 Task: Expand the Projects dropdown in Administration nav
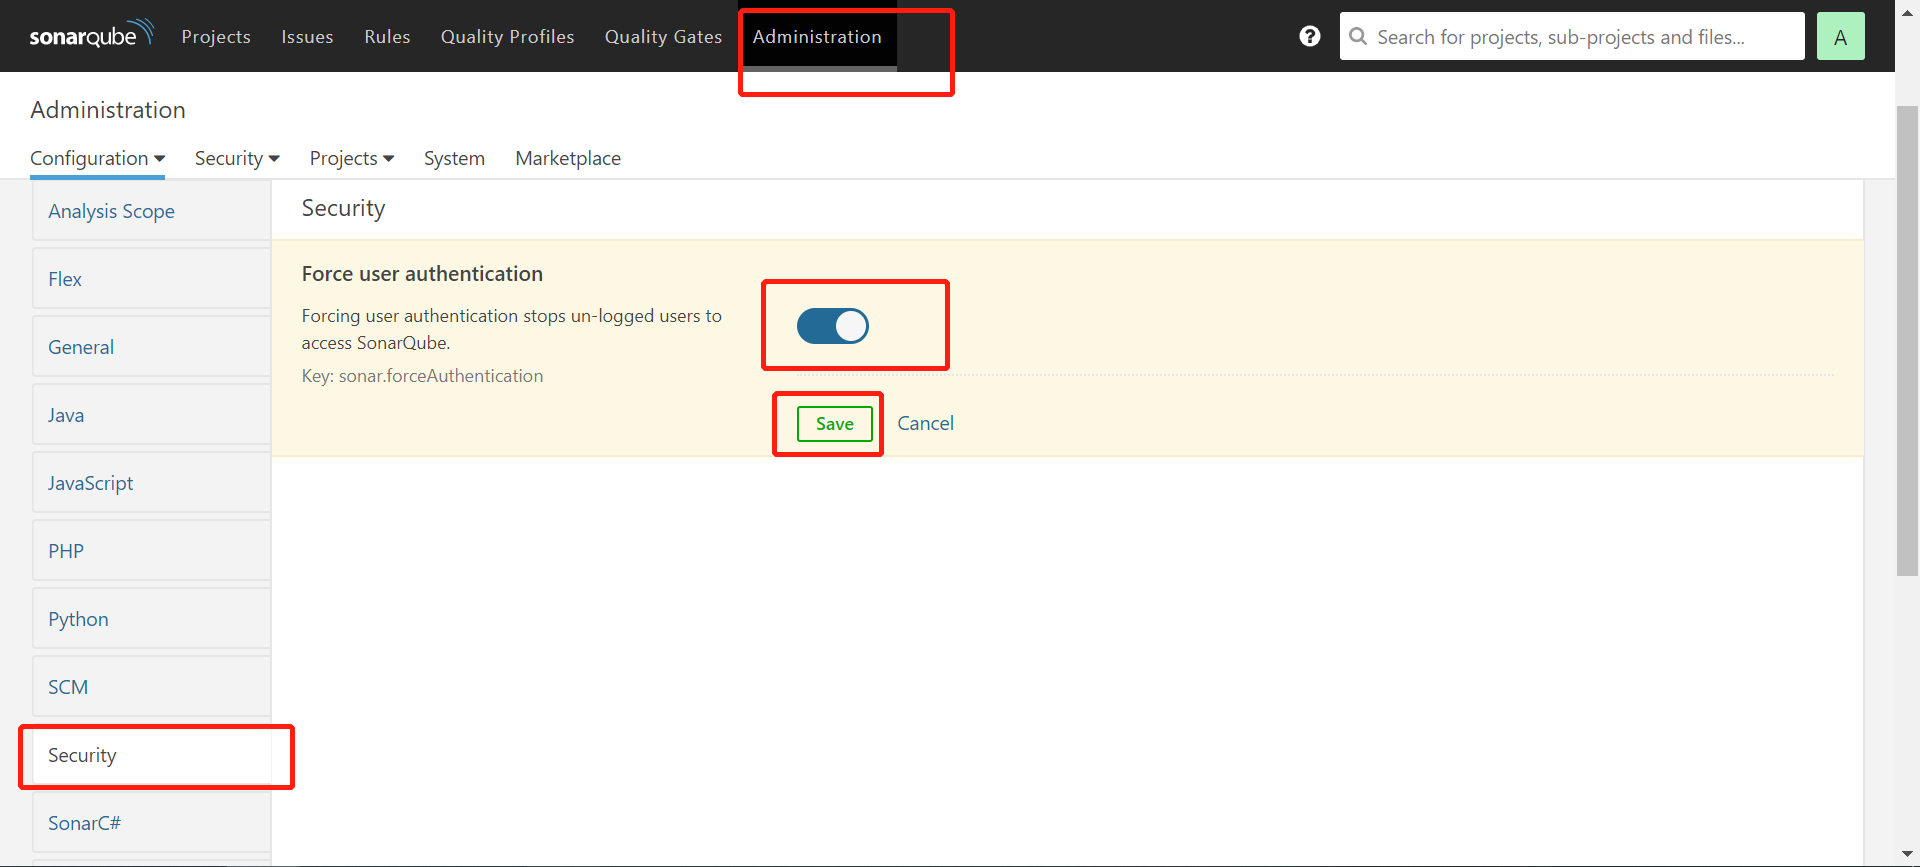click(352, 158)
